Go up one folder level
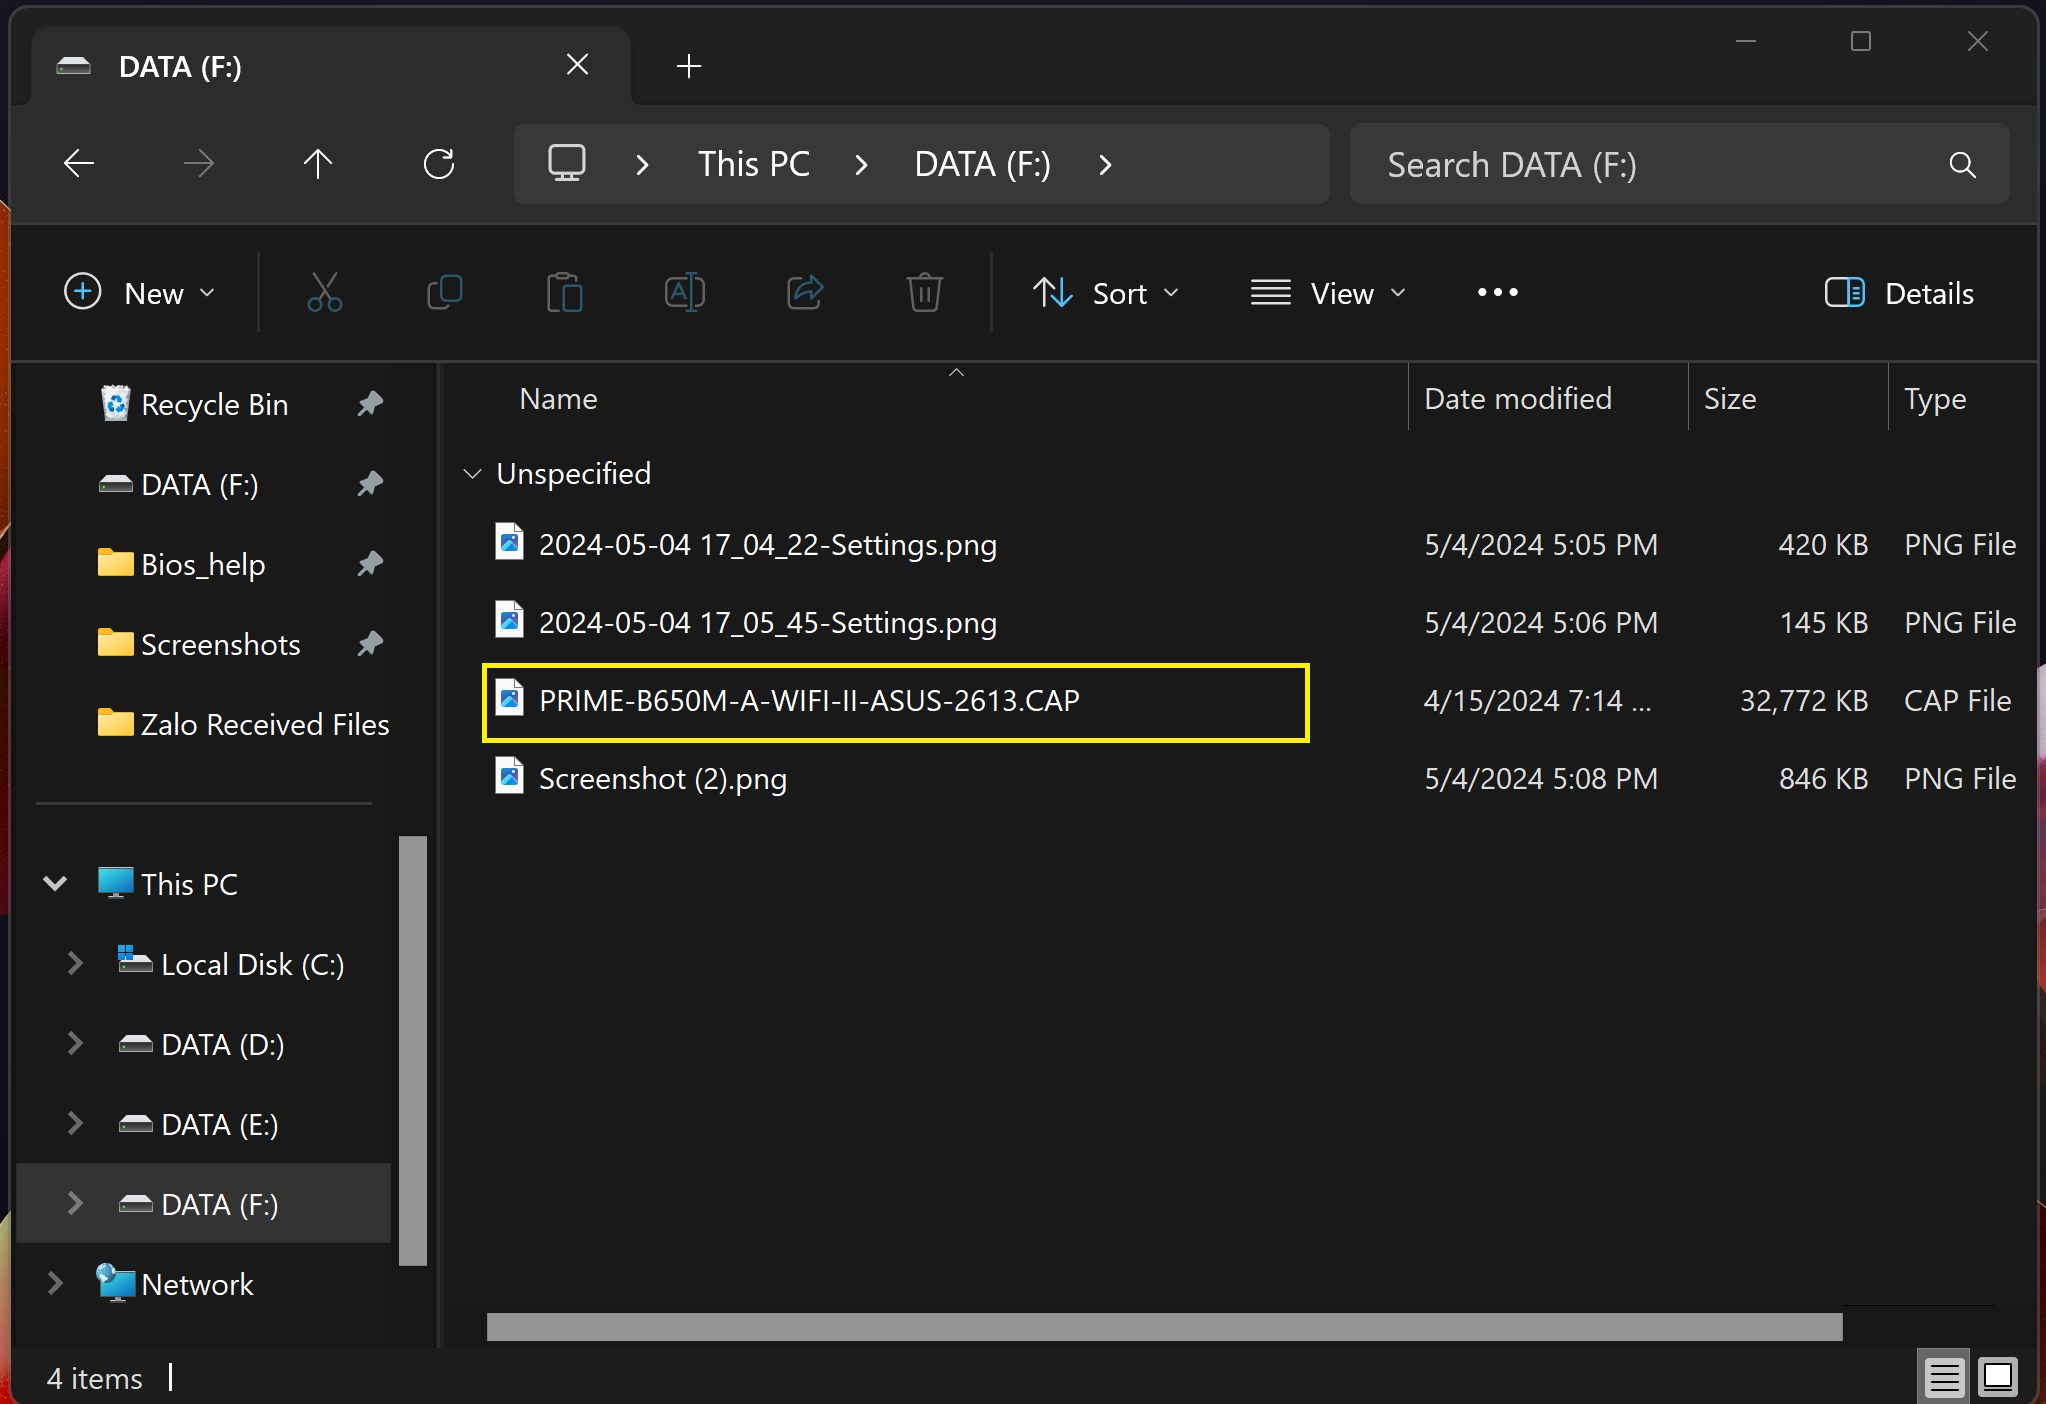The height and width of the screenshot is (1404, 2046). [318, 164]
